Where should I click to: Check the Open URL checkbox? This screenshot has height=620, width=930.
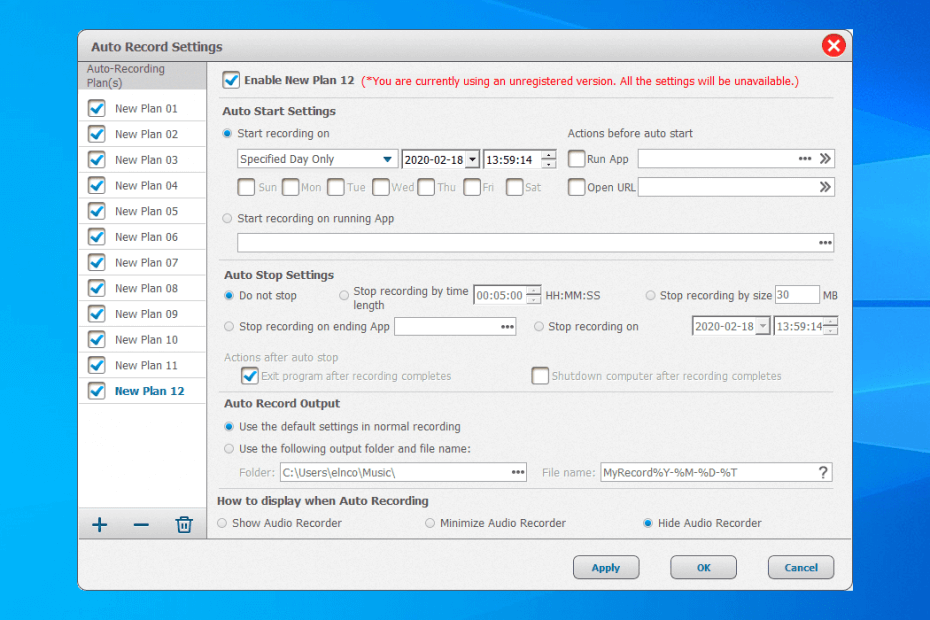click(576, 187)
